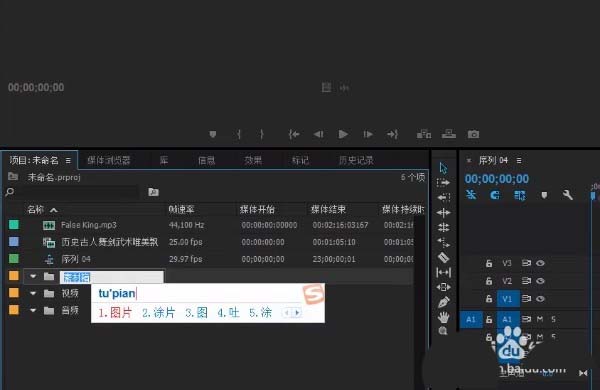The height and width of the screenshot is (390, 600).
Task: Click the label color of False King.mp3
Action: pos(14,224)
